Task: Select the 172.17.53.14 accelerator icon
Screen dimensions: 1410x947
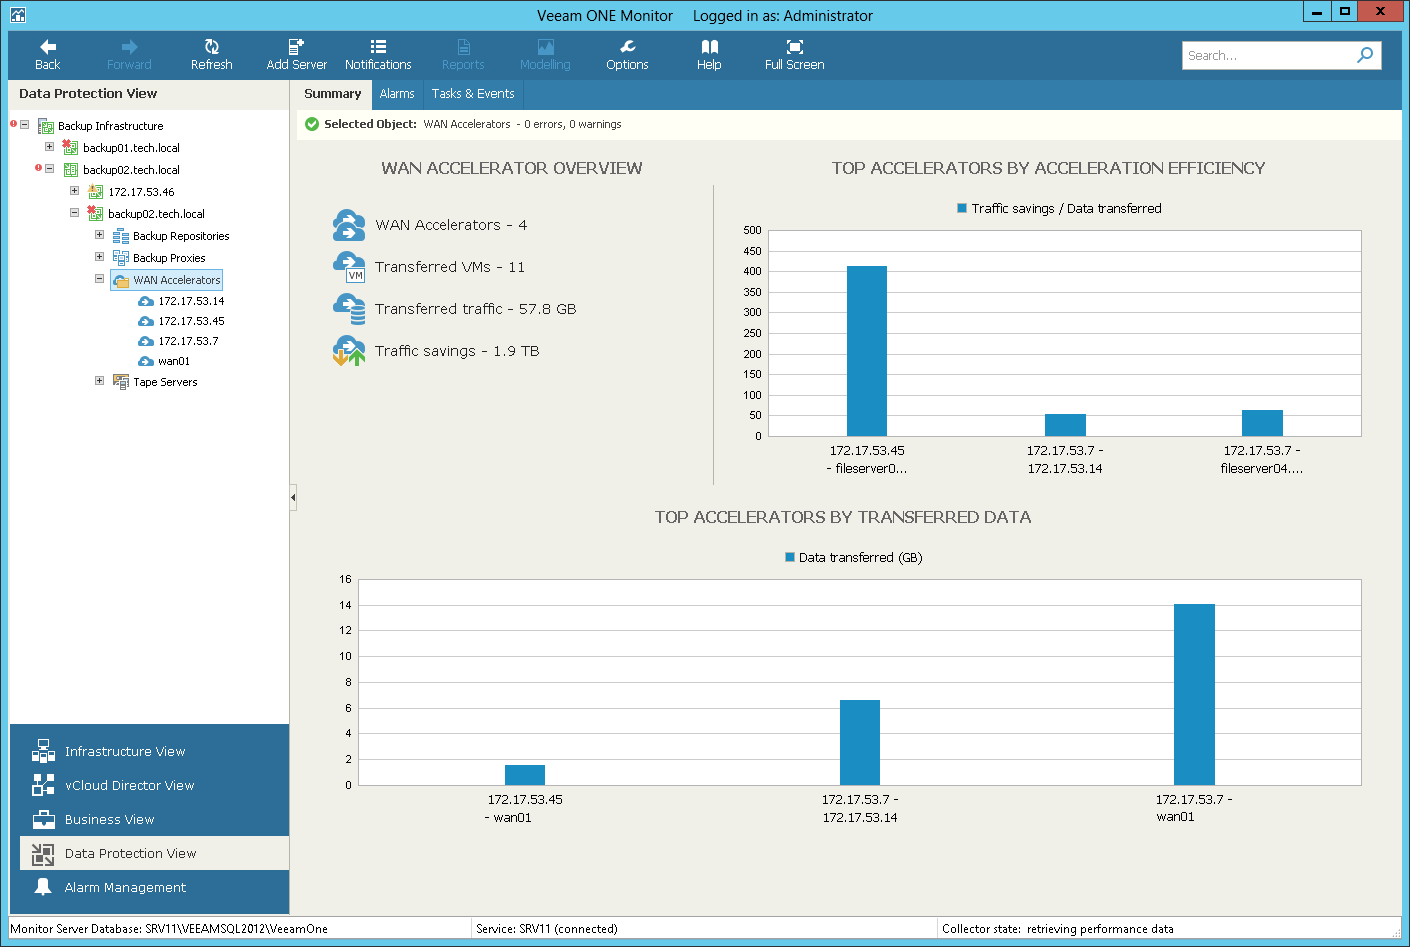Action: pyautogui.click(x=146, y=301)
